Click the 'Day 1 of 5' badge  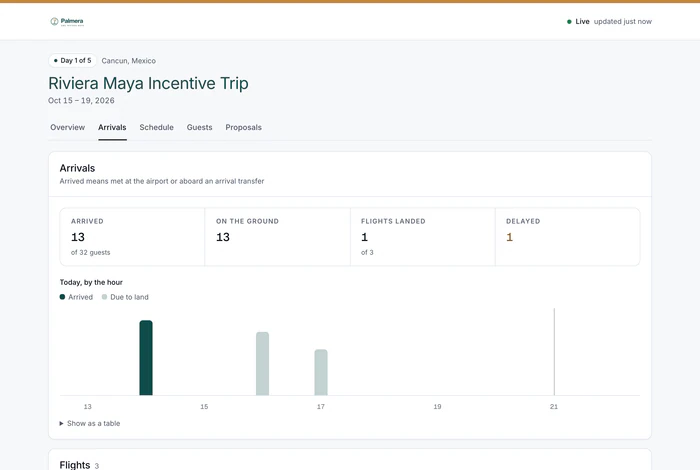(x=72, y=60)
